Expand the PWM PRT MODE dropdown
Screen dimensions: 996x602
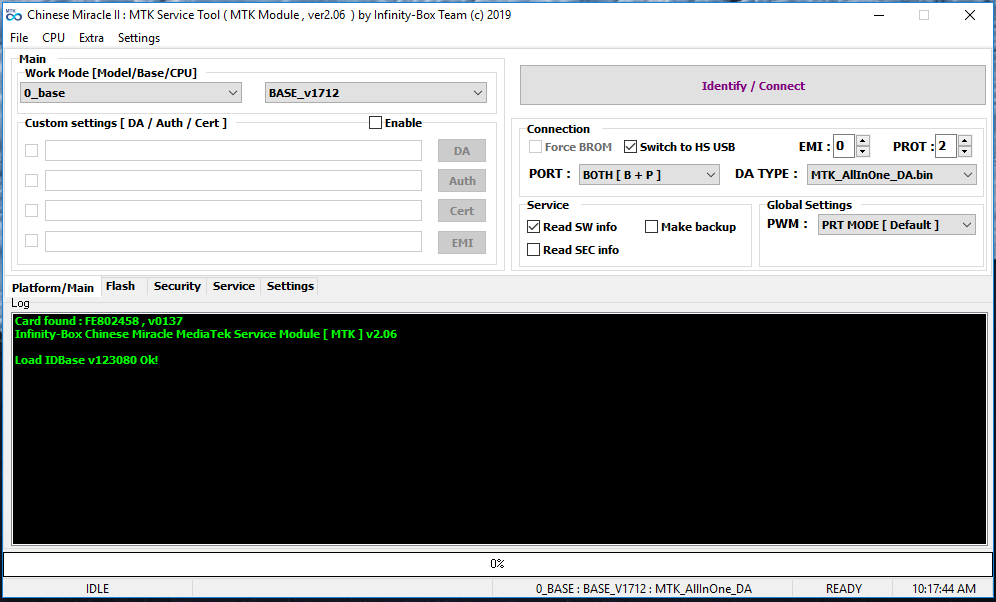click(x=897, y=225)
